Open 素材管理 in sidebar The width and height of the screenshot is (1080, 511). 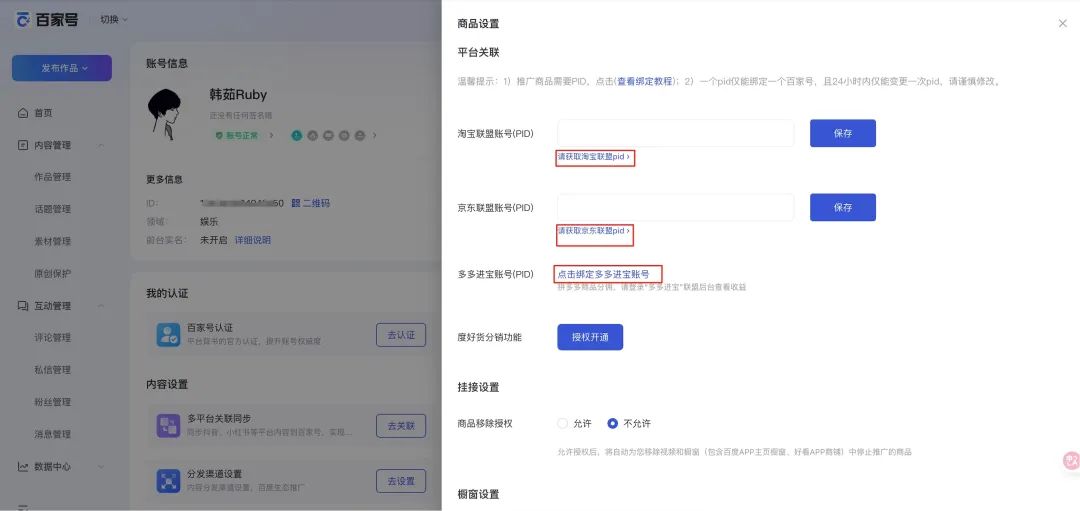[53, 242]
